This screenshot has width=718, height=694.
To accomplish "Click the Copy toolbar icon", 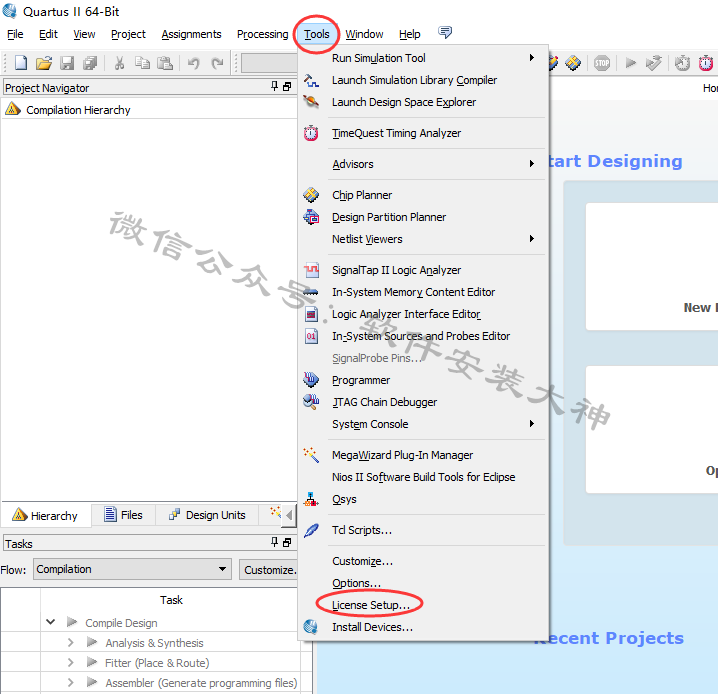I will pyautogui.click(x=142, y=63).
